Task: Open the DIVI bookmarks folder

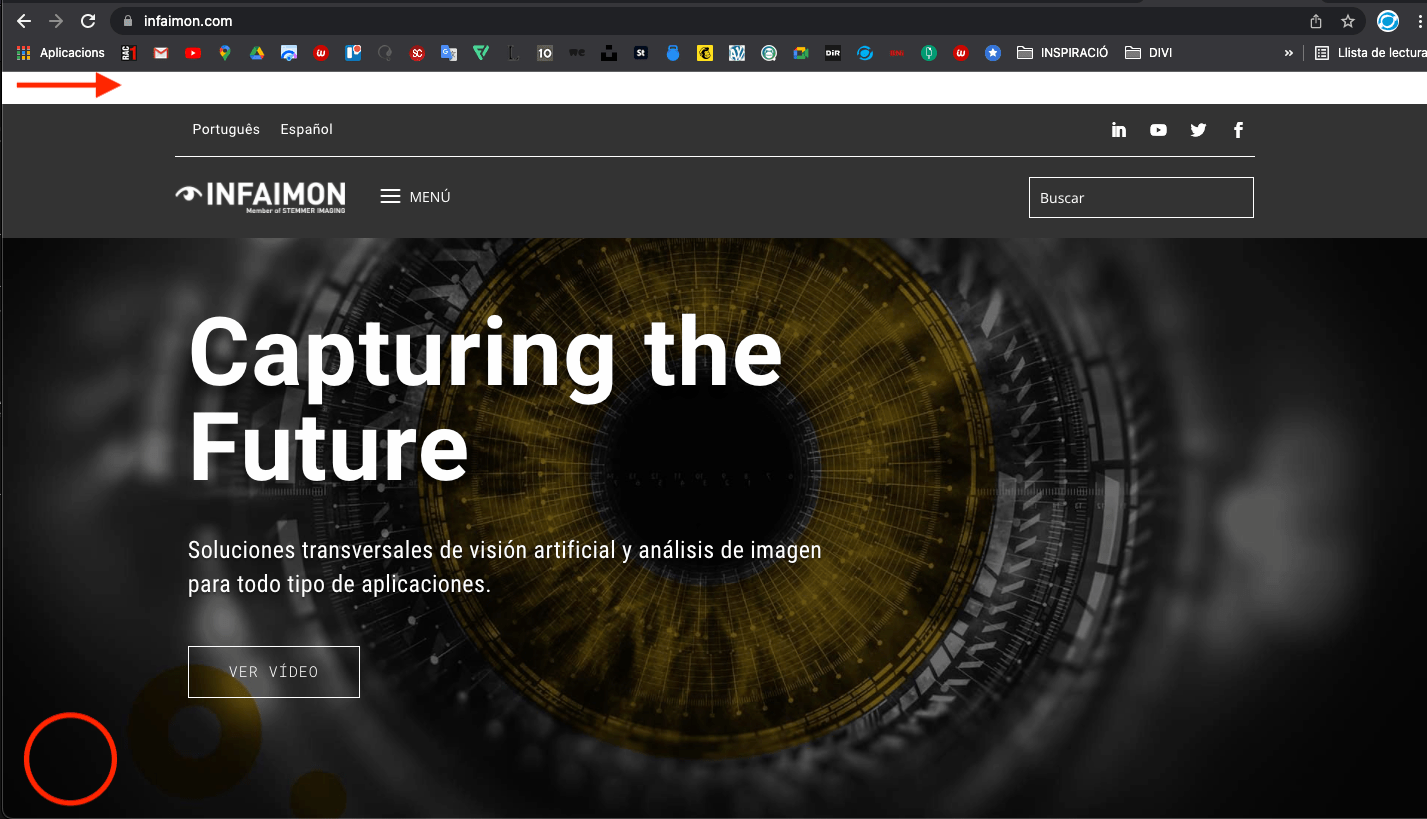Action: 1148,53
